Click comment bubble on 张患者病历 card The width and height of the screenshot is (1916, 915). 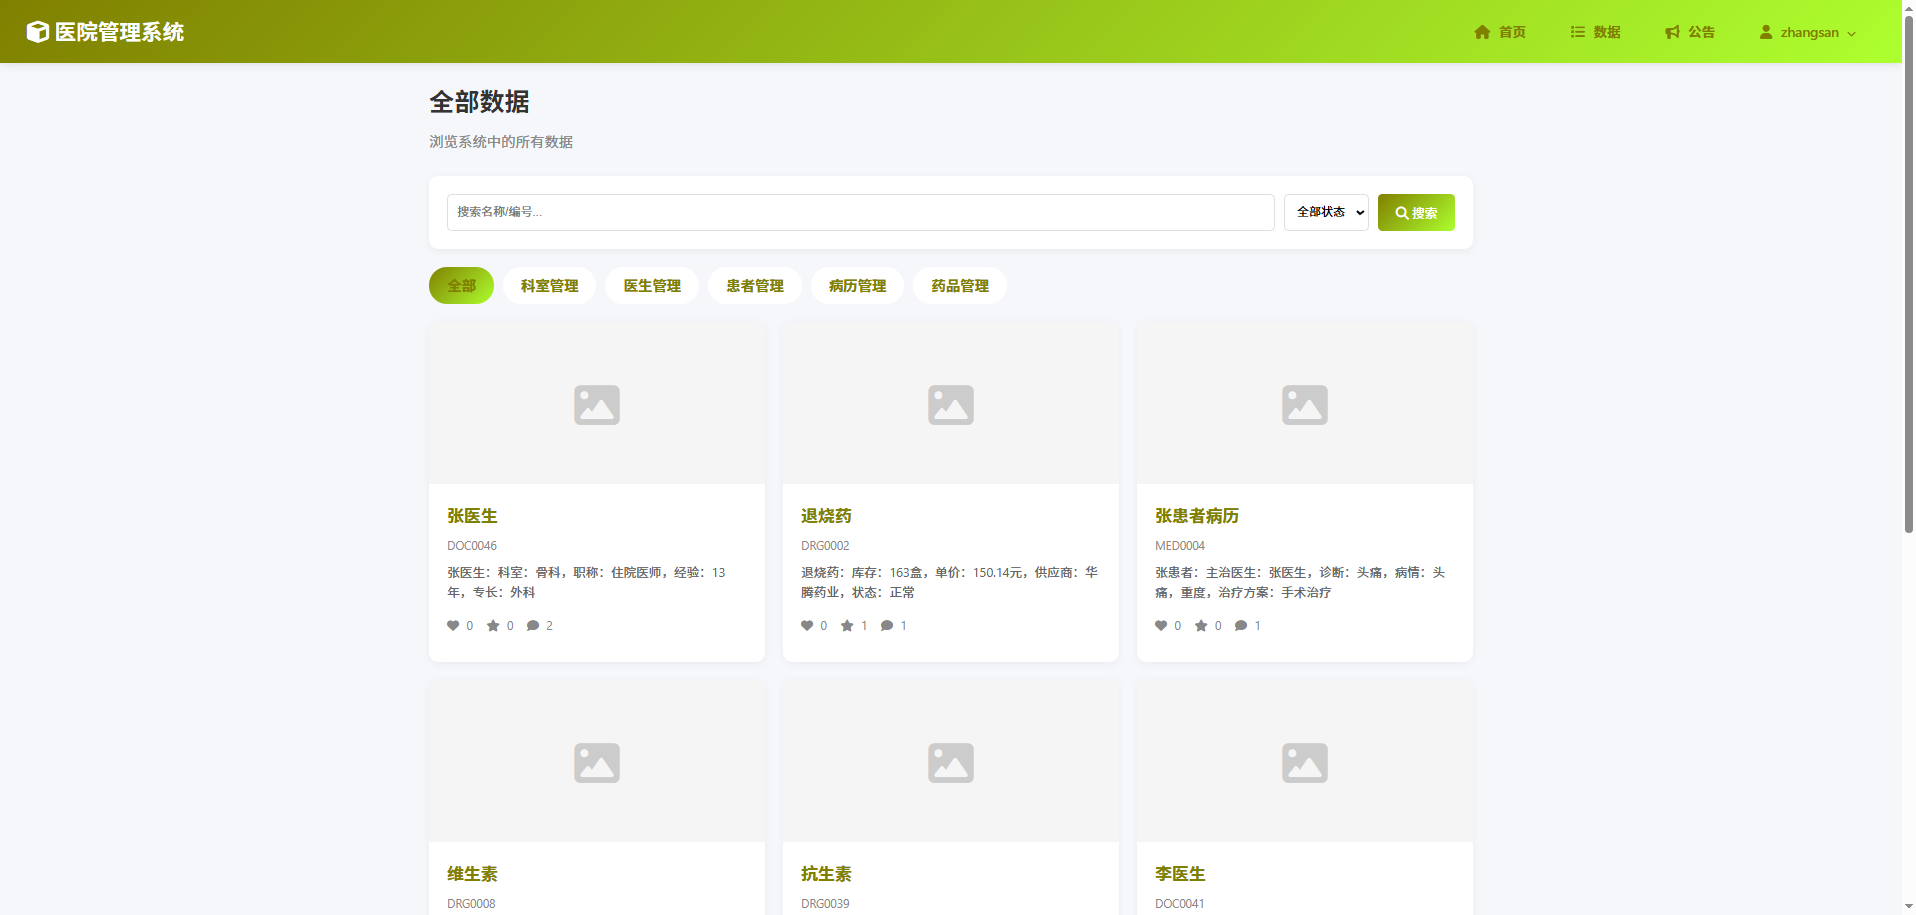(x=1241, y=626)
